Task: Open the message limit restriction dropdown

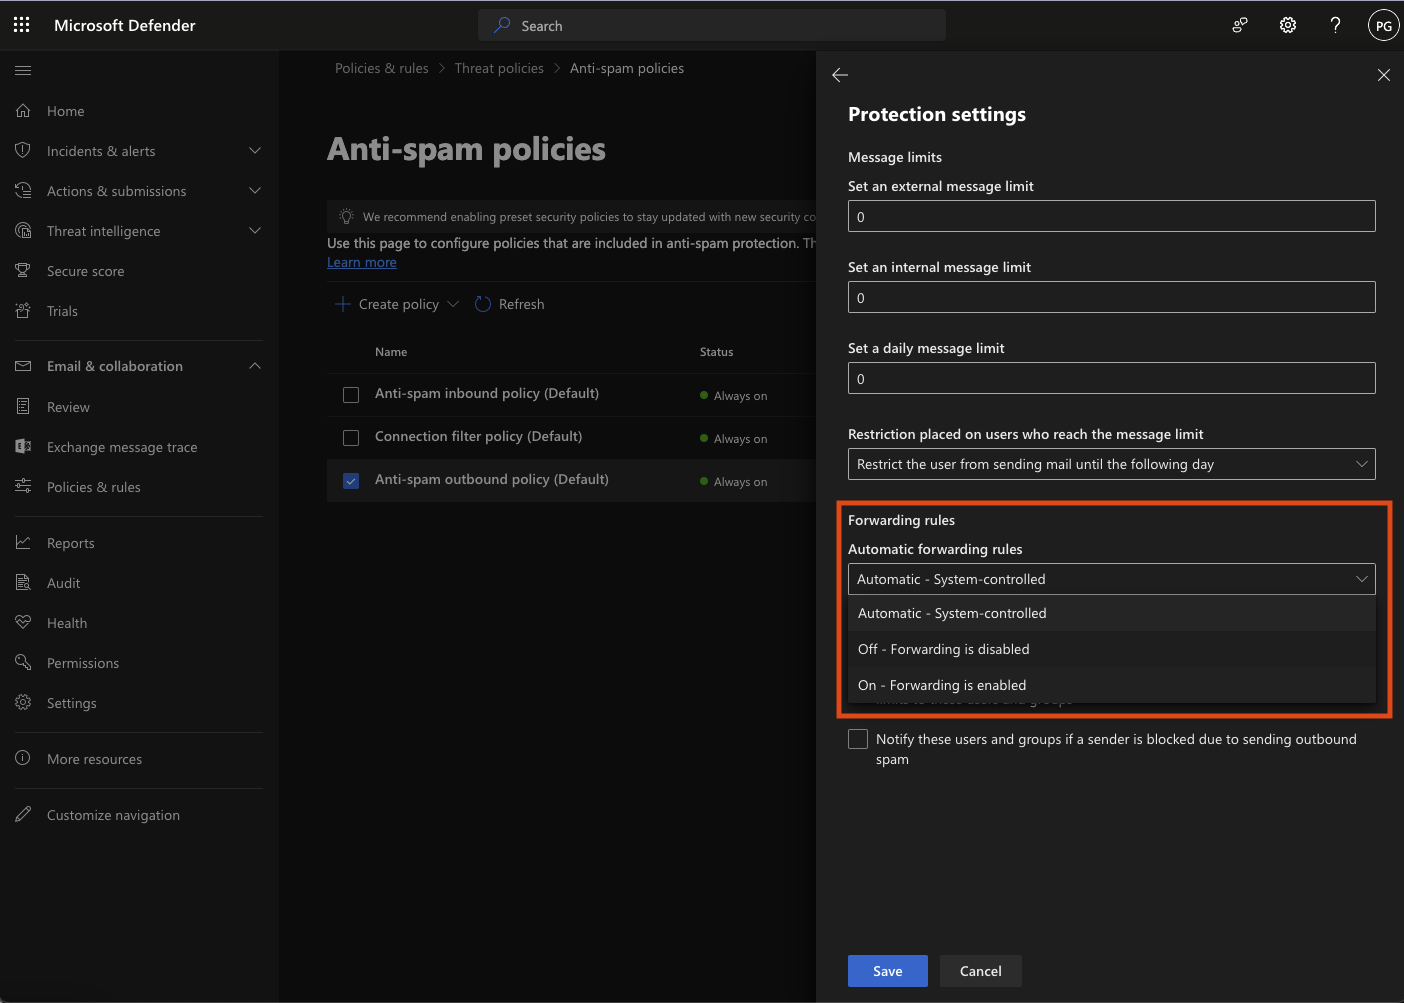Action: (x=1111, y=464)
